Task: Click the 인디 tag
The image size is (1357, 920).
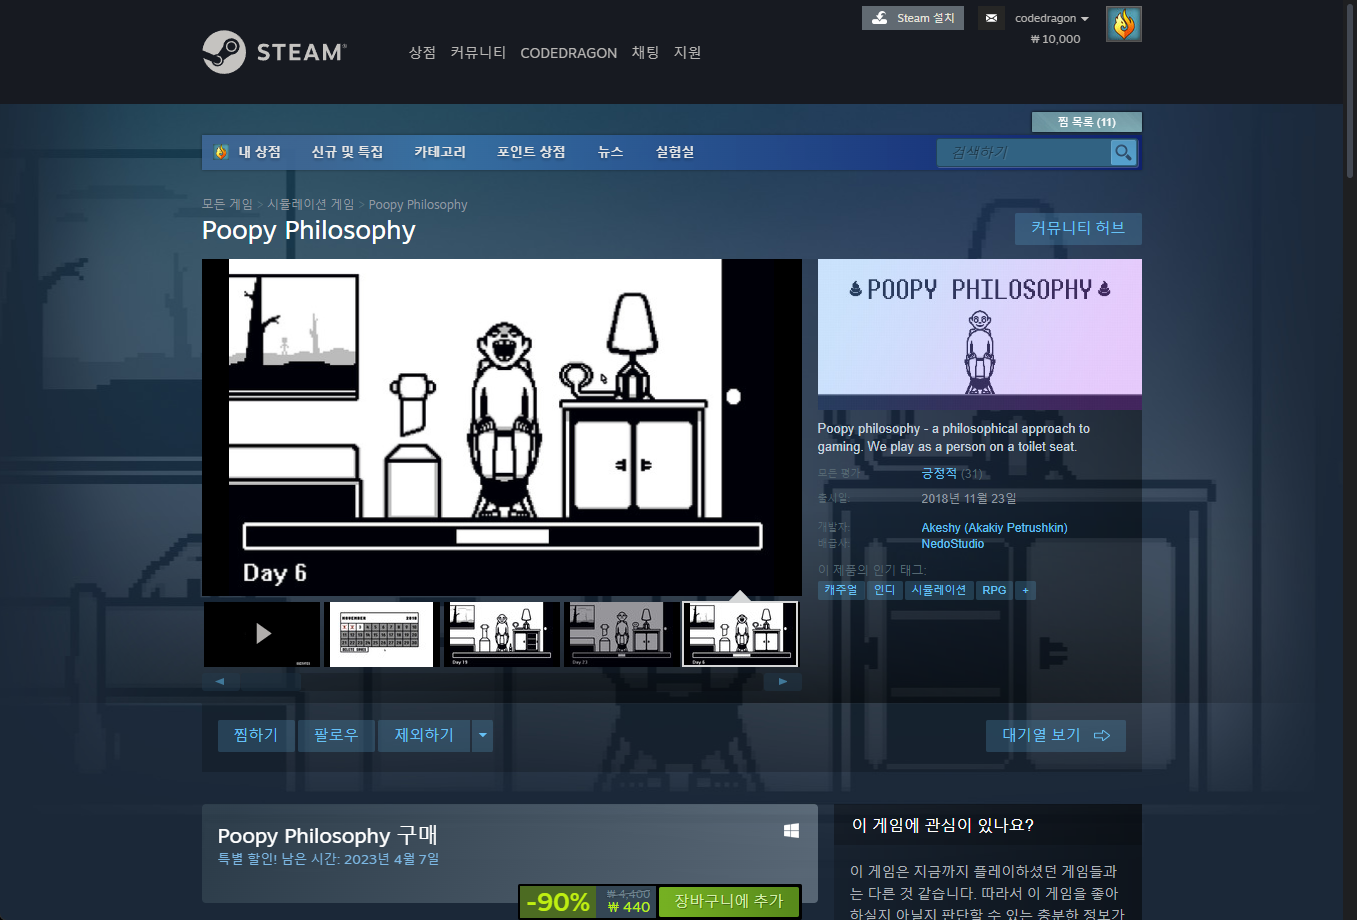Action: (x=884, y=590)
